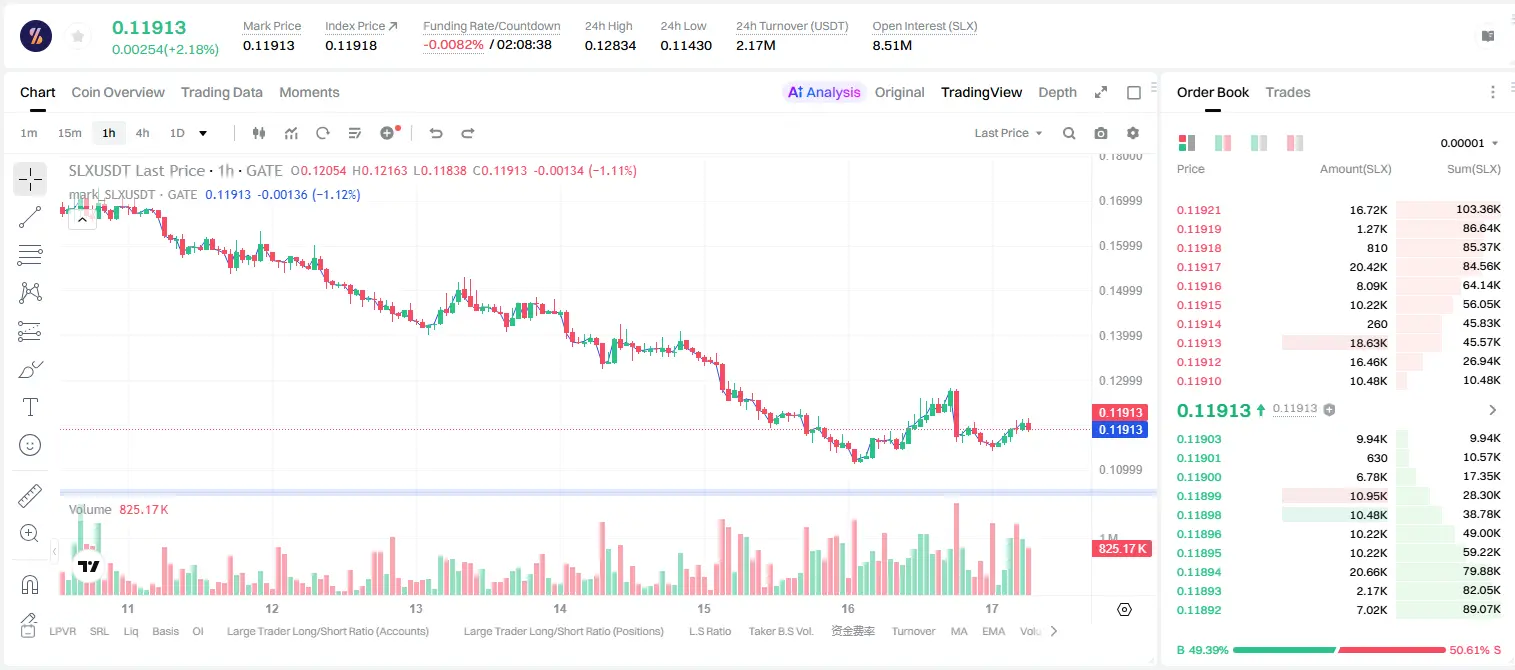This screenshot has width=1515, height=670.
Task: Expand the timeframe dropdown arrow next to 1D
Action: click(x=203, y=133)
